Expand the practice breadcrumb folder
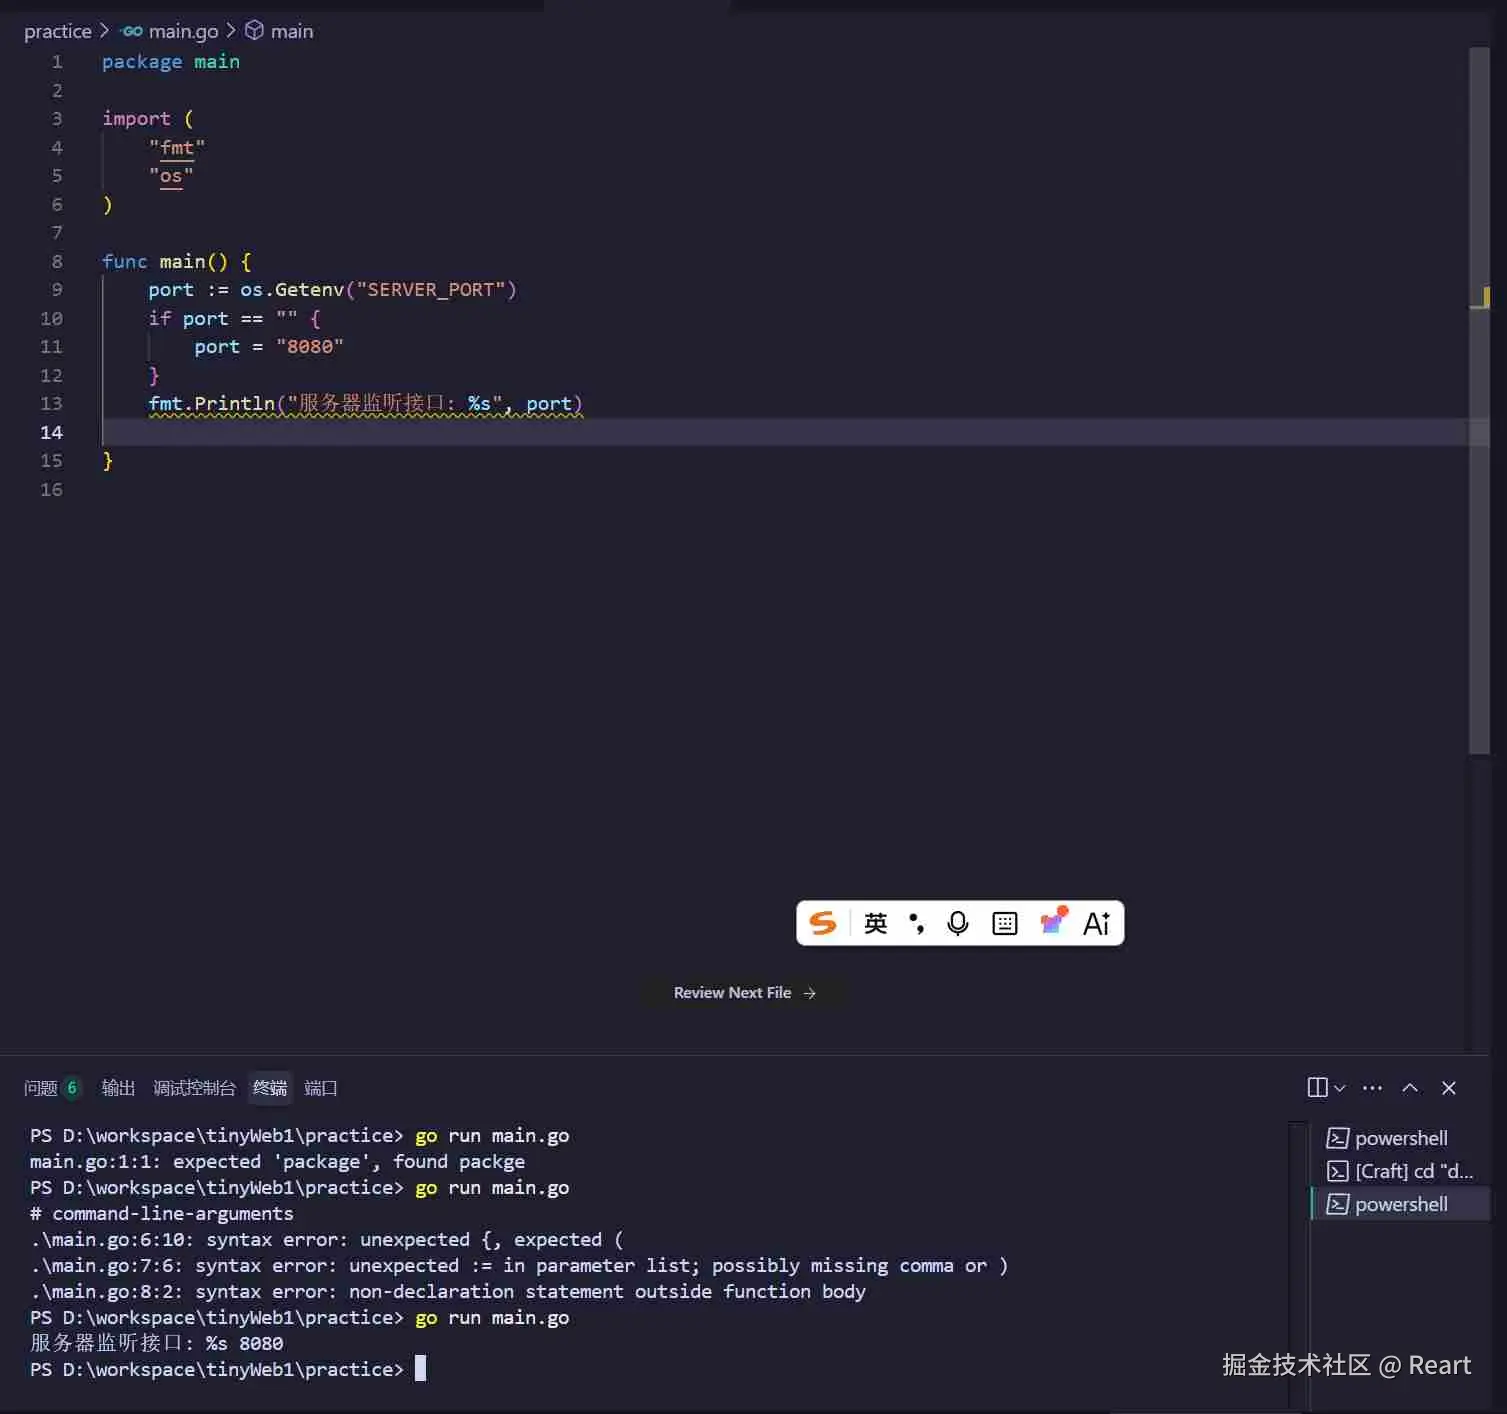Image resolution: width=1507 pixels, height=1414 pixels. 57,31
